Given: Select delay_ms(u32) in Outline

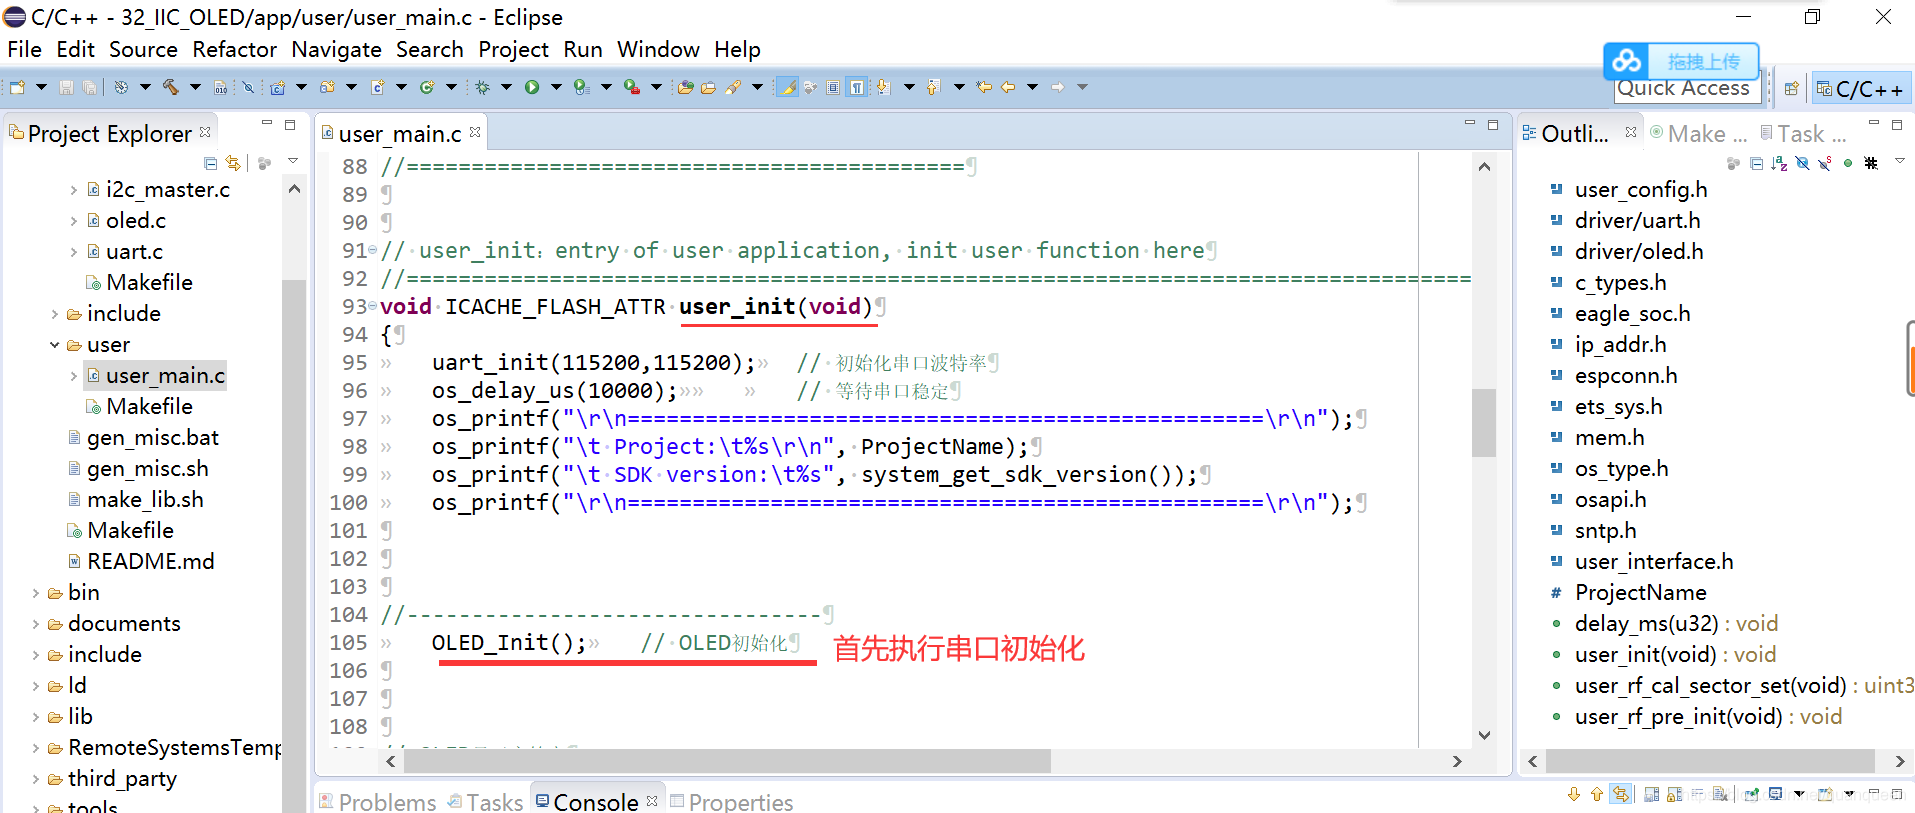Looking at the screenshot, I should point(1676,623).
